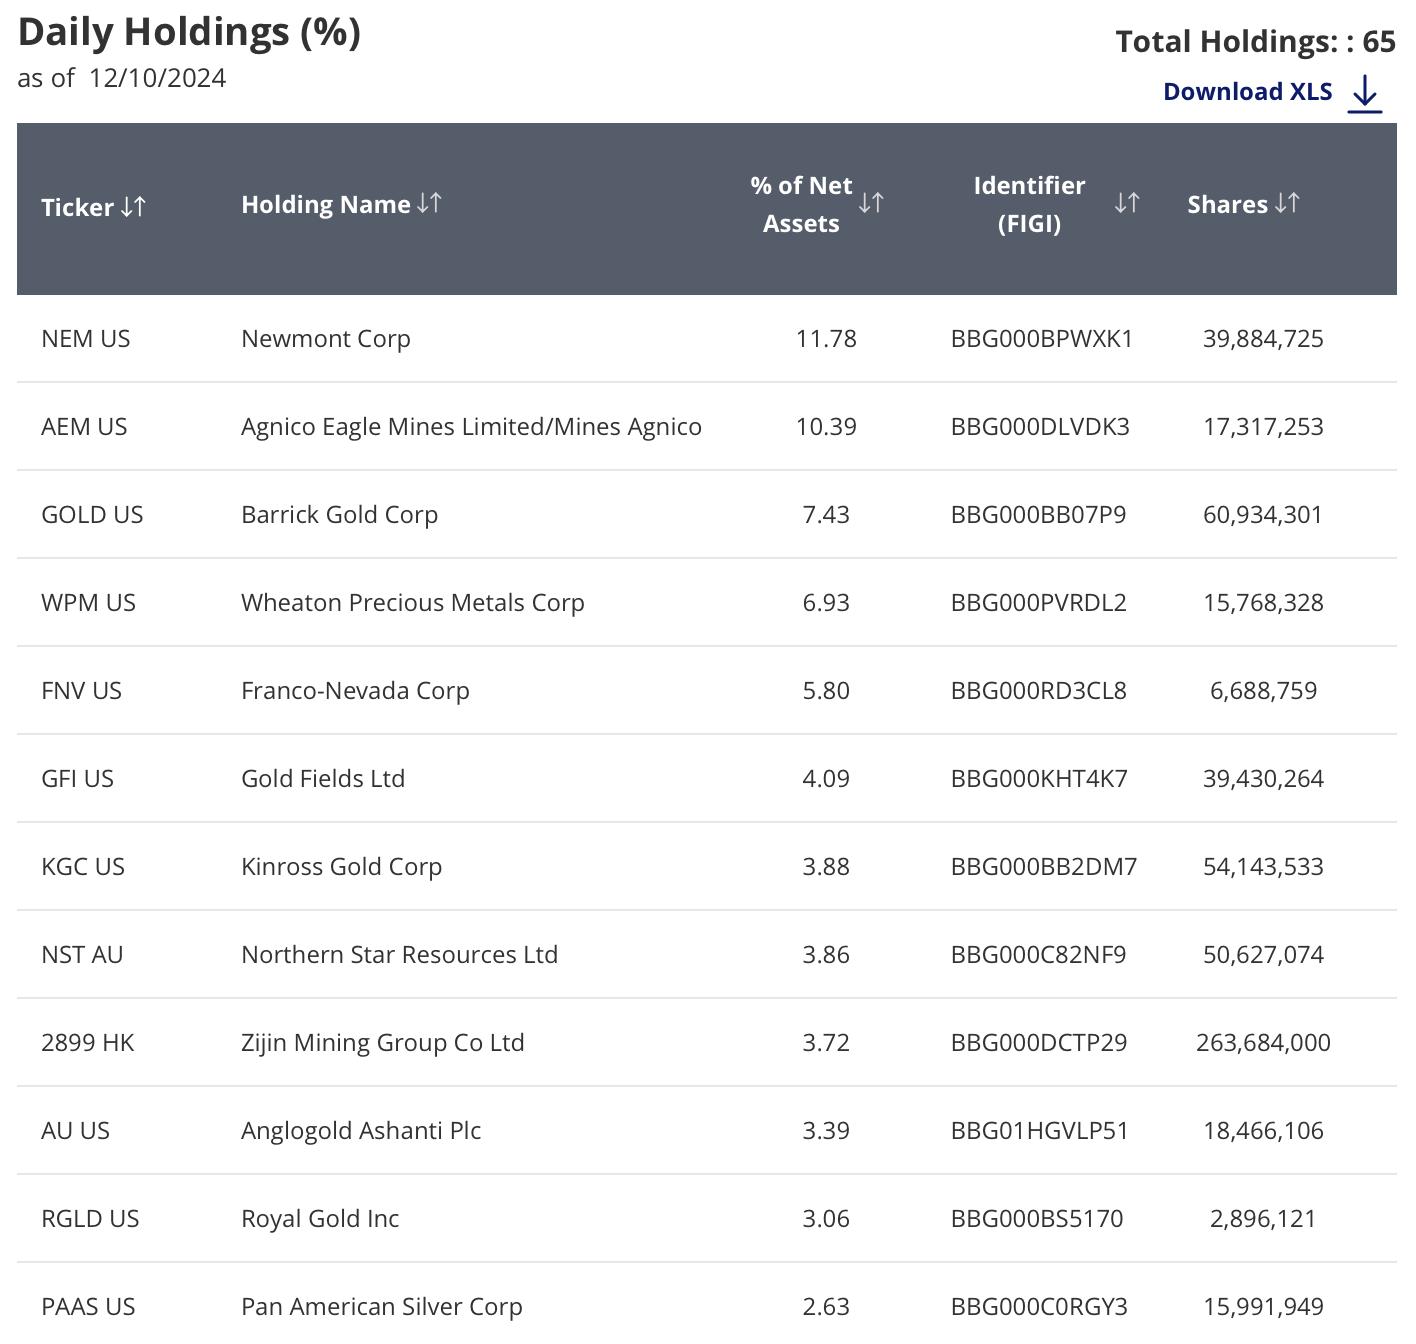Click Pan American Silver Corp
The width and height of the screenshot is (1416, 1344).
382,1307
